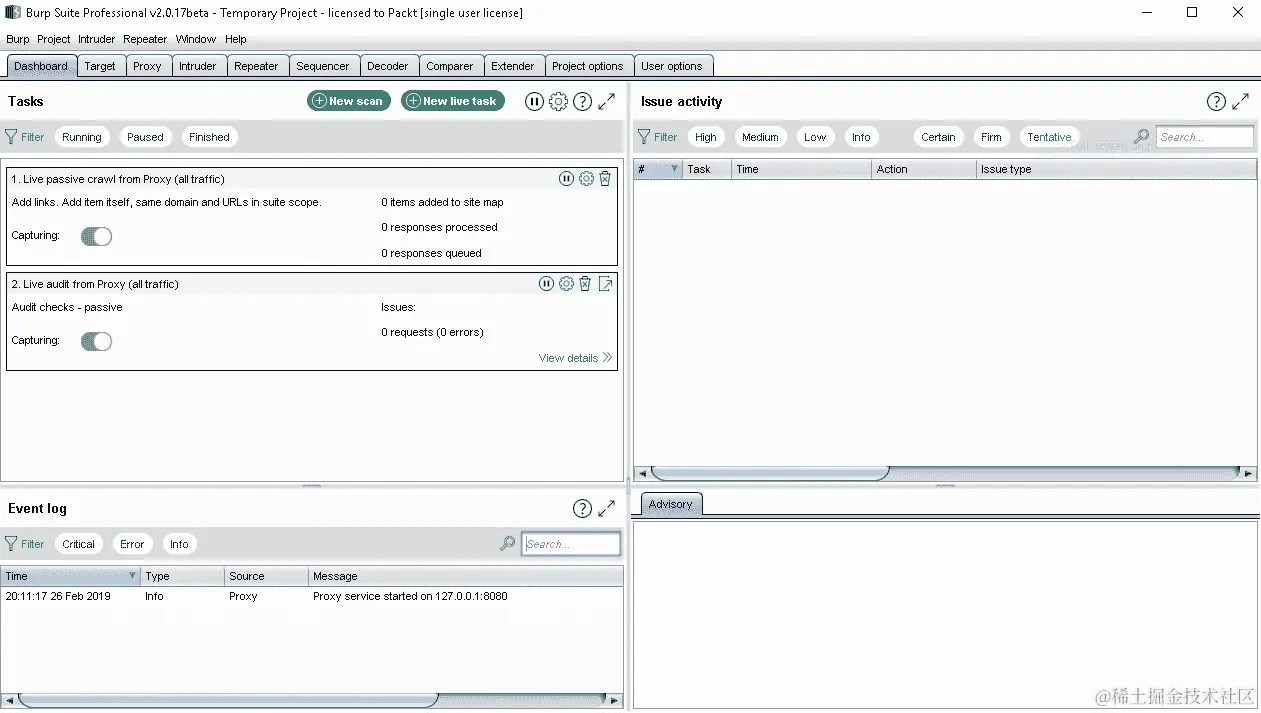Toggle Low severity issue filter
The height and width of the screenshot is (713, 1261).
pos(815,137)
